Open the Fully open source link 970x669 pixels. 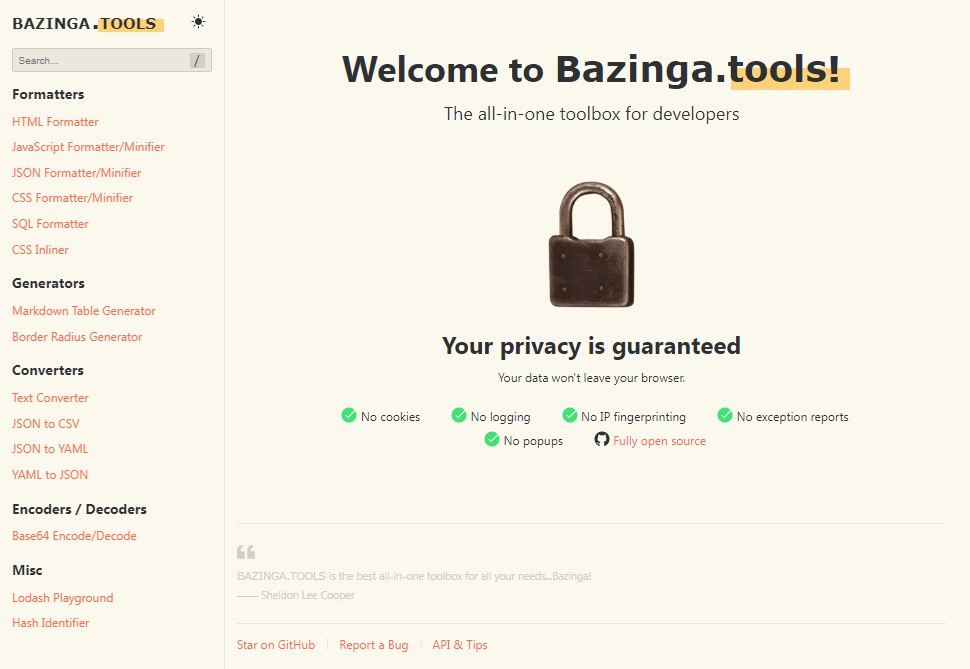659,441
